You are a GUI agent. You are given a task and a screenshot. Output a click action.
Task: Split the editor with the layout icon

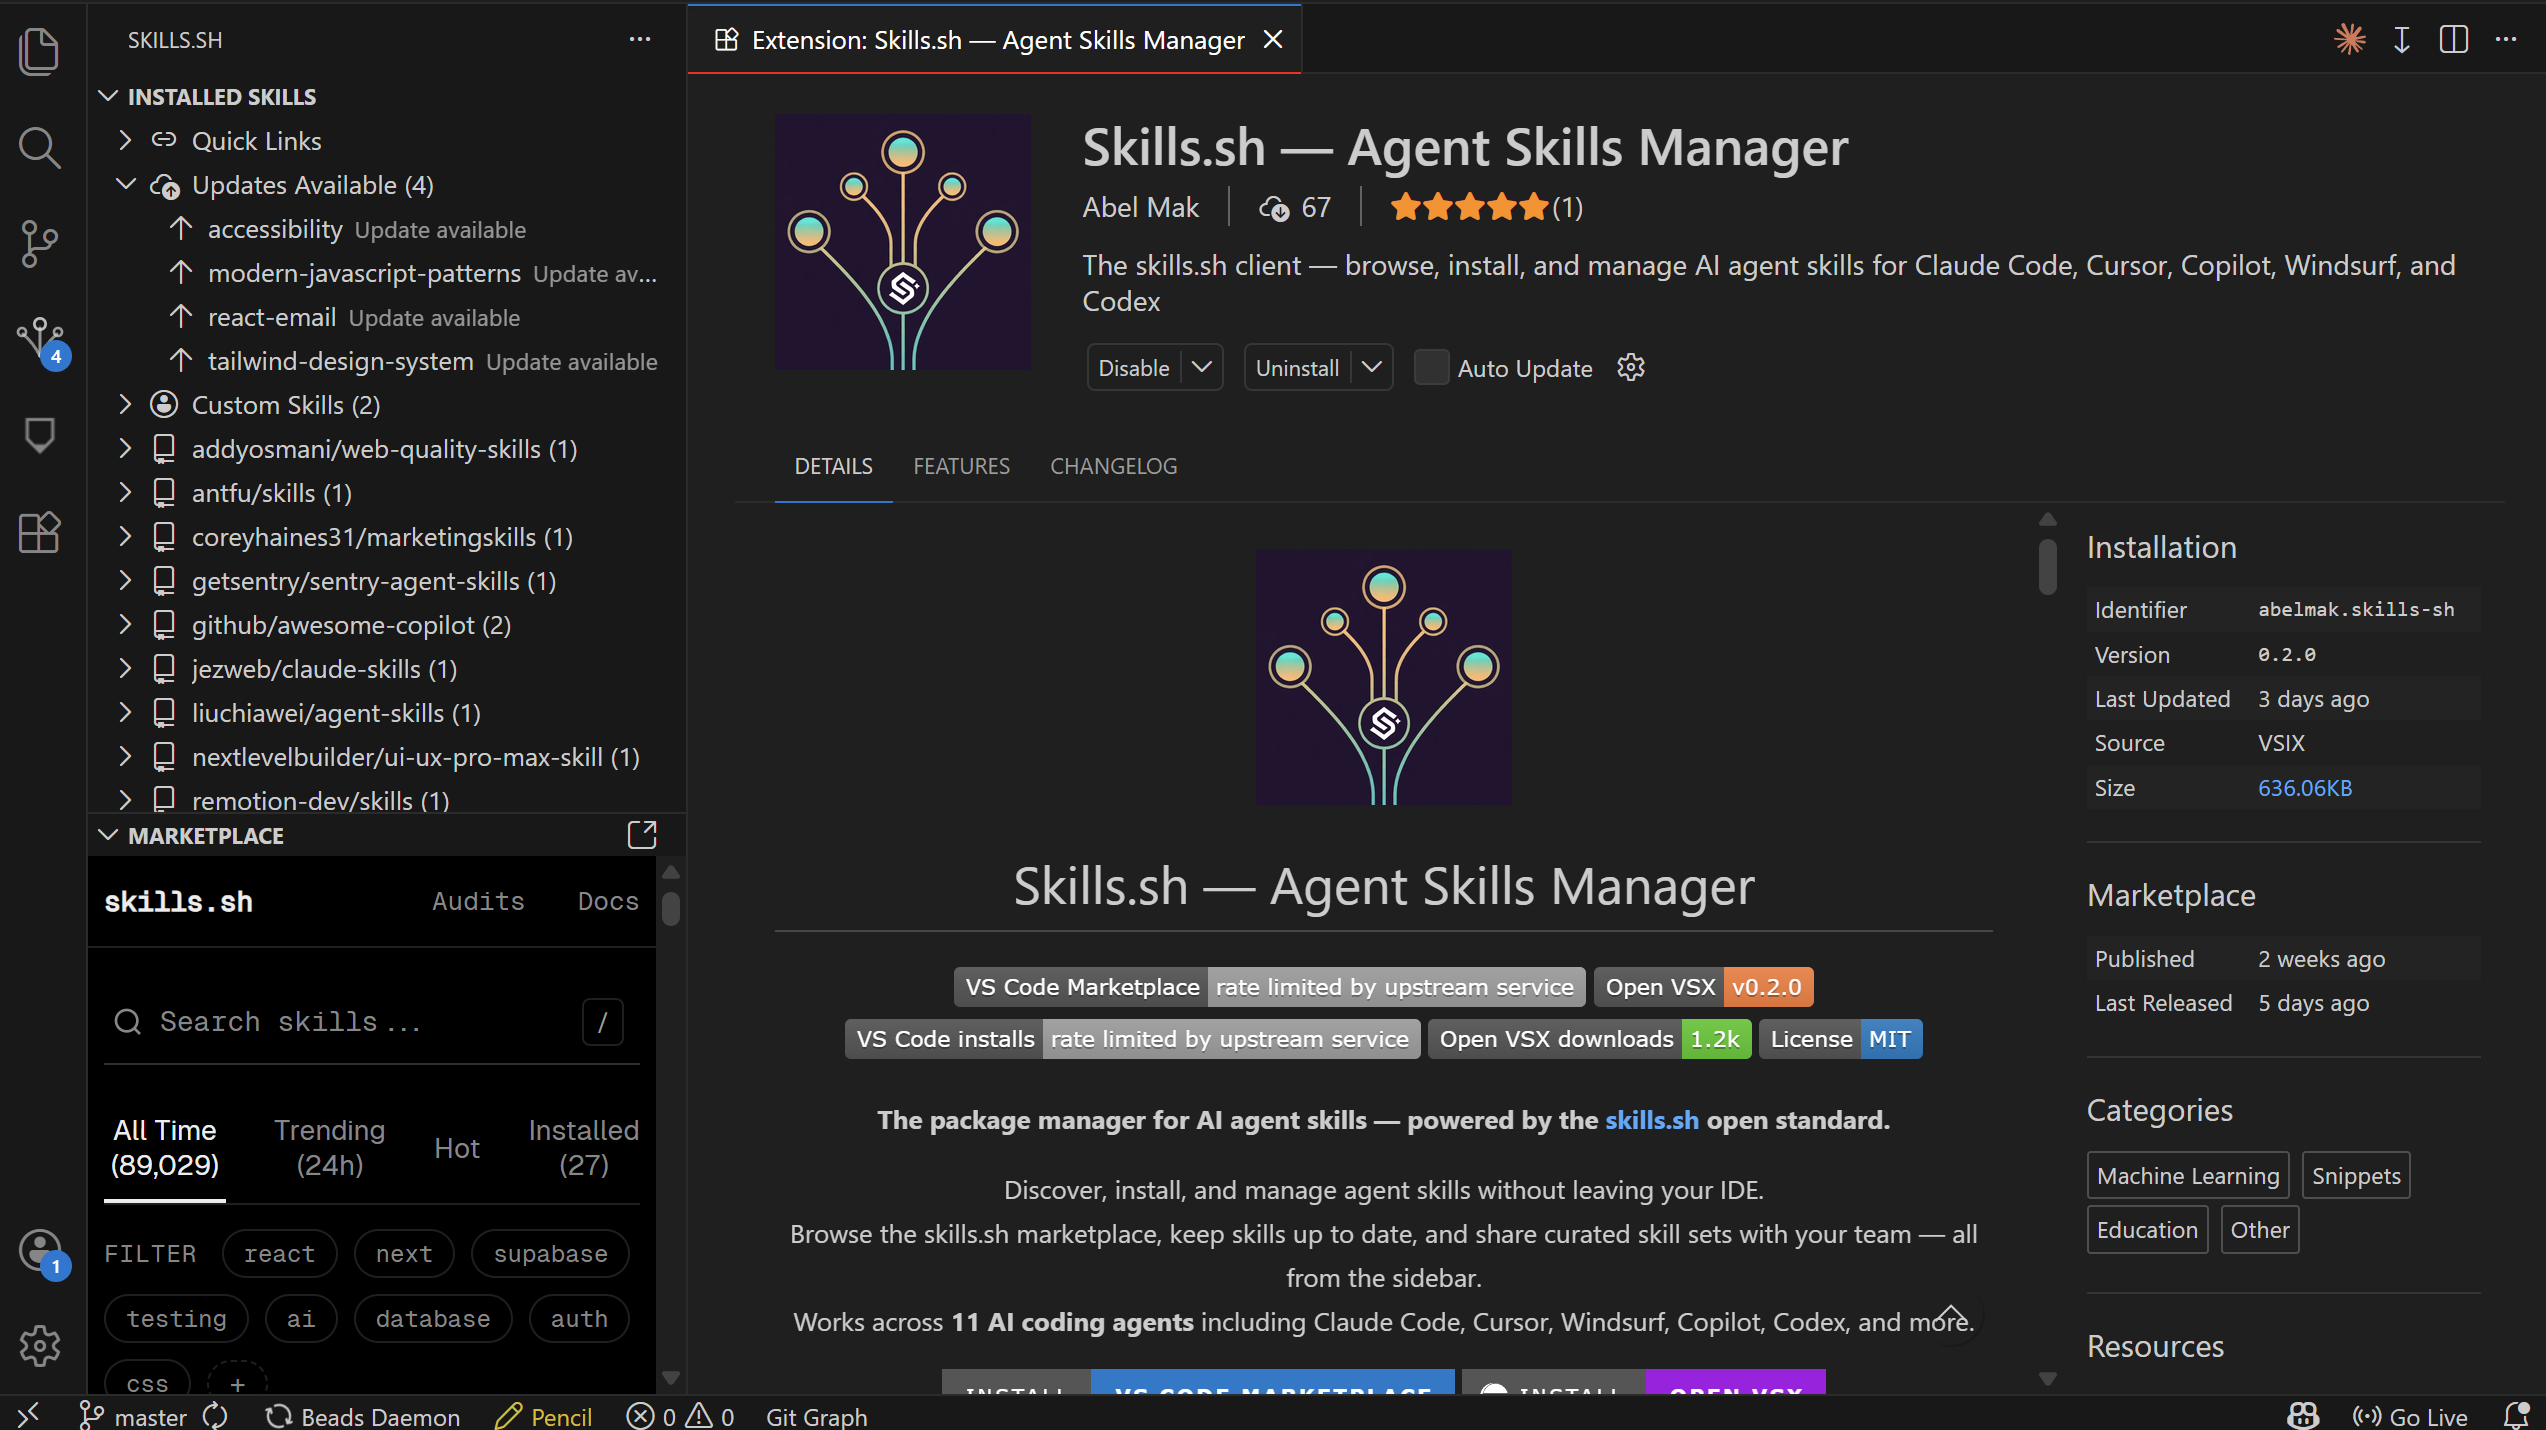2453,39
